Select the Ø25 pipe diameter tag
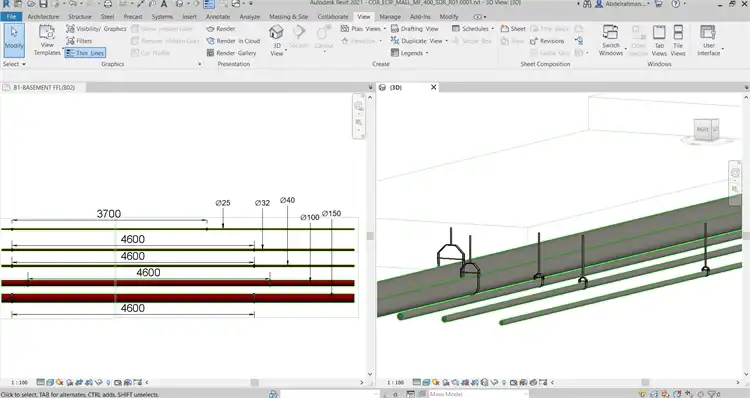750x398 pixels. [x=223, y=203]
